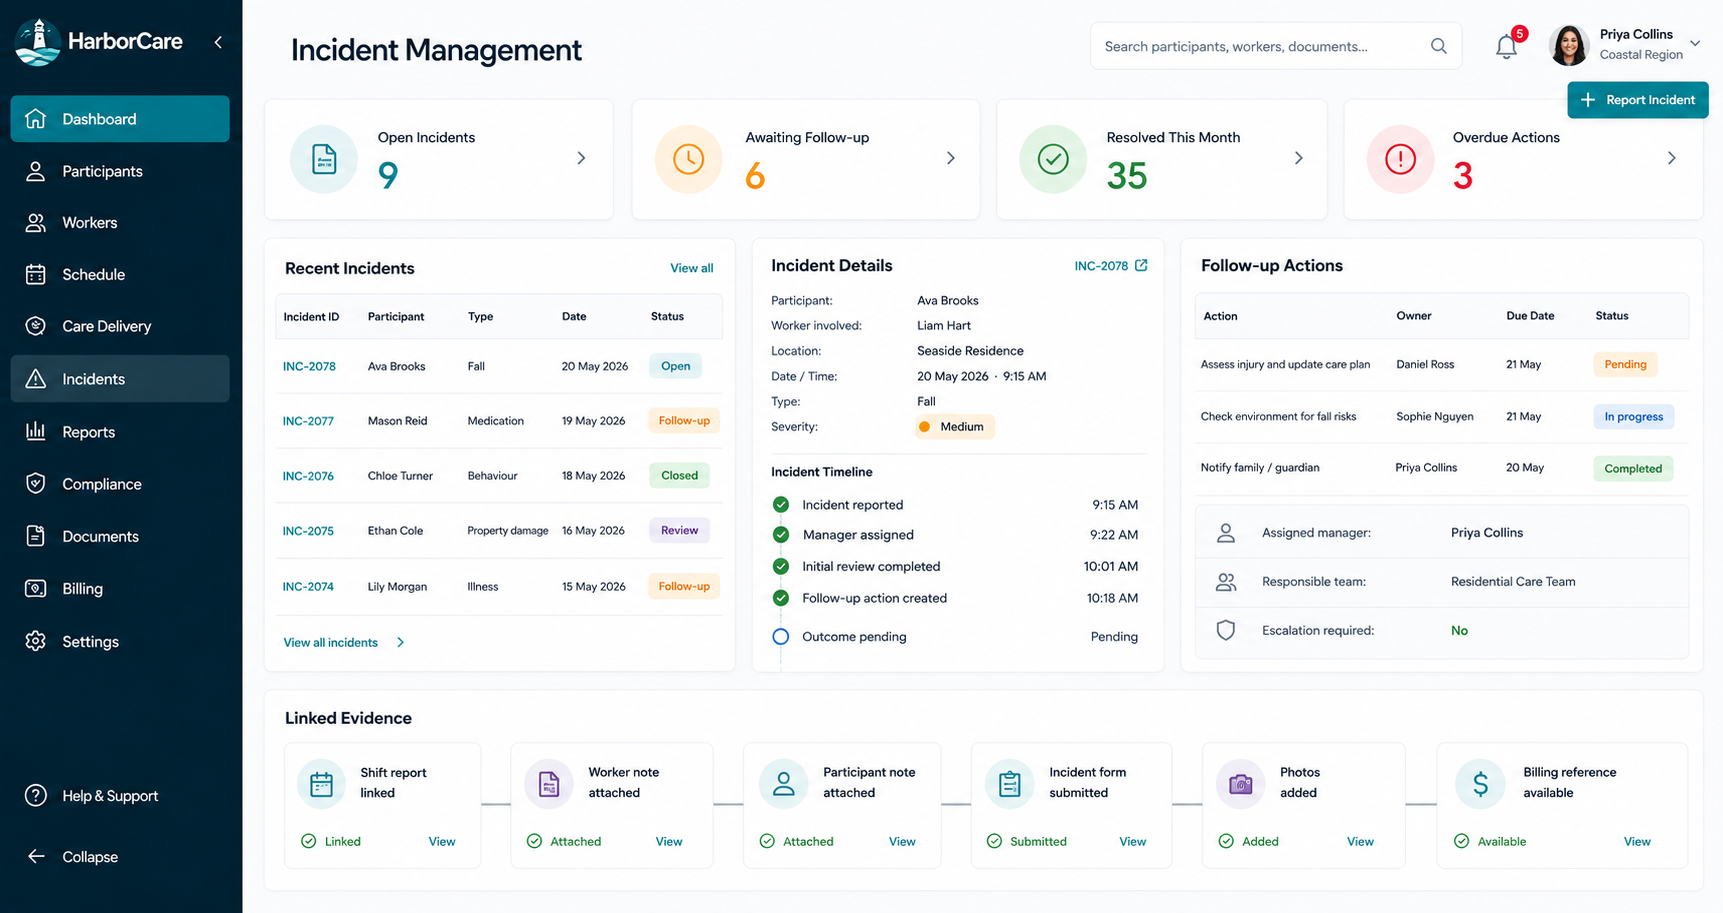Viewport: 1723px width, 913px height.
Task: Open INC-2078 external link icon
Action: click(1141, 265)
